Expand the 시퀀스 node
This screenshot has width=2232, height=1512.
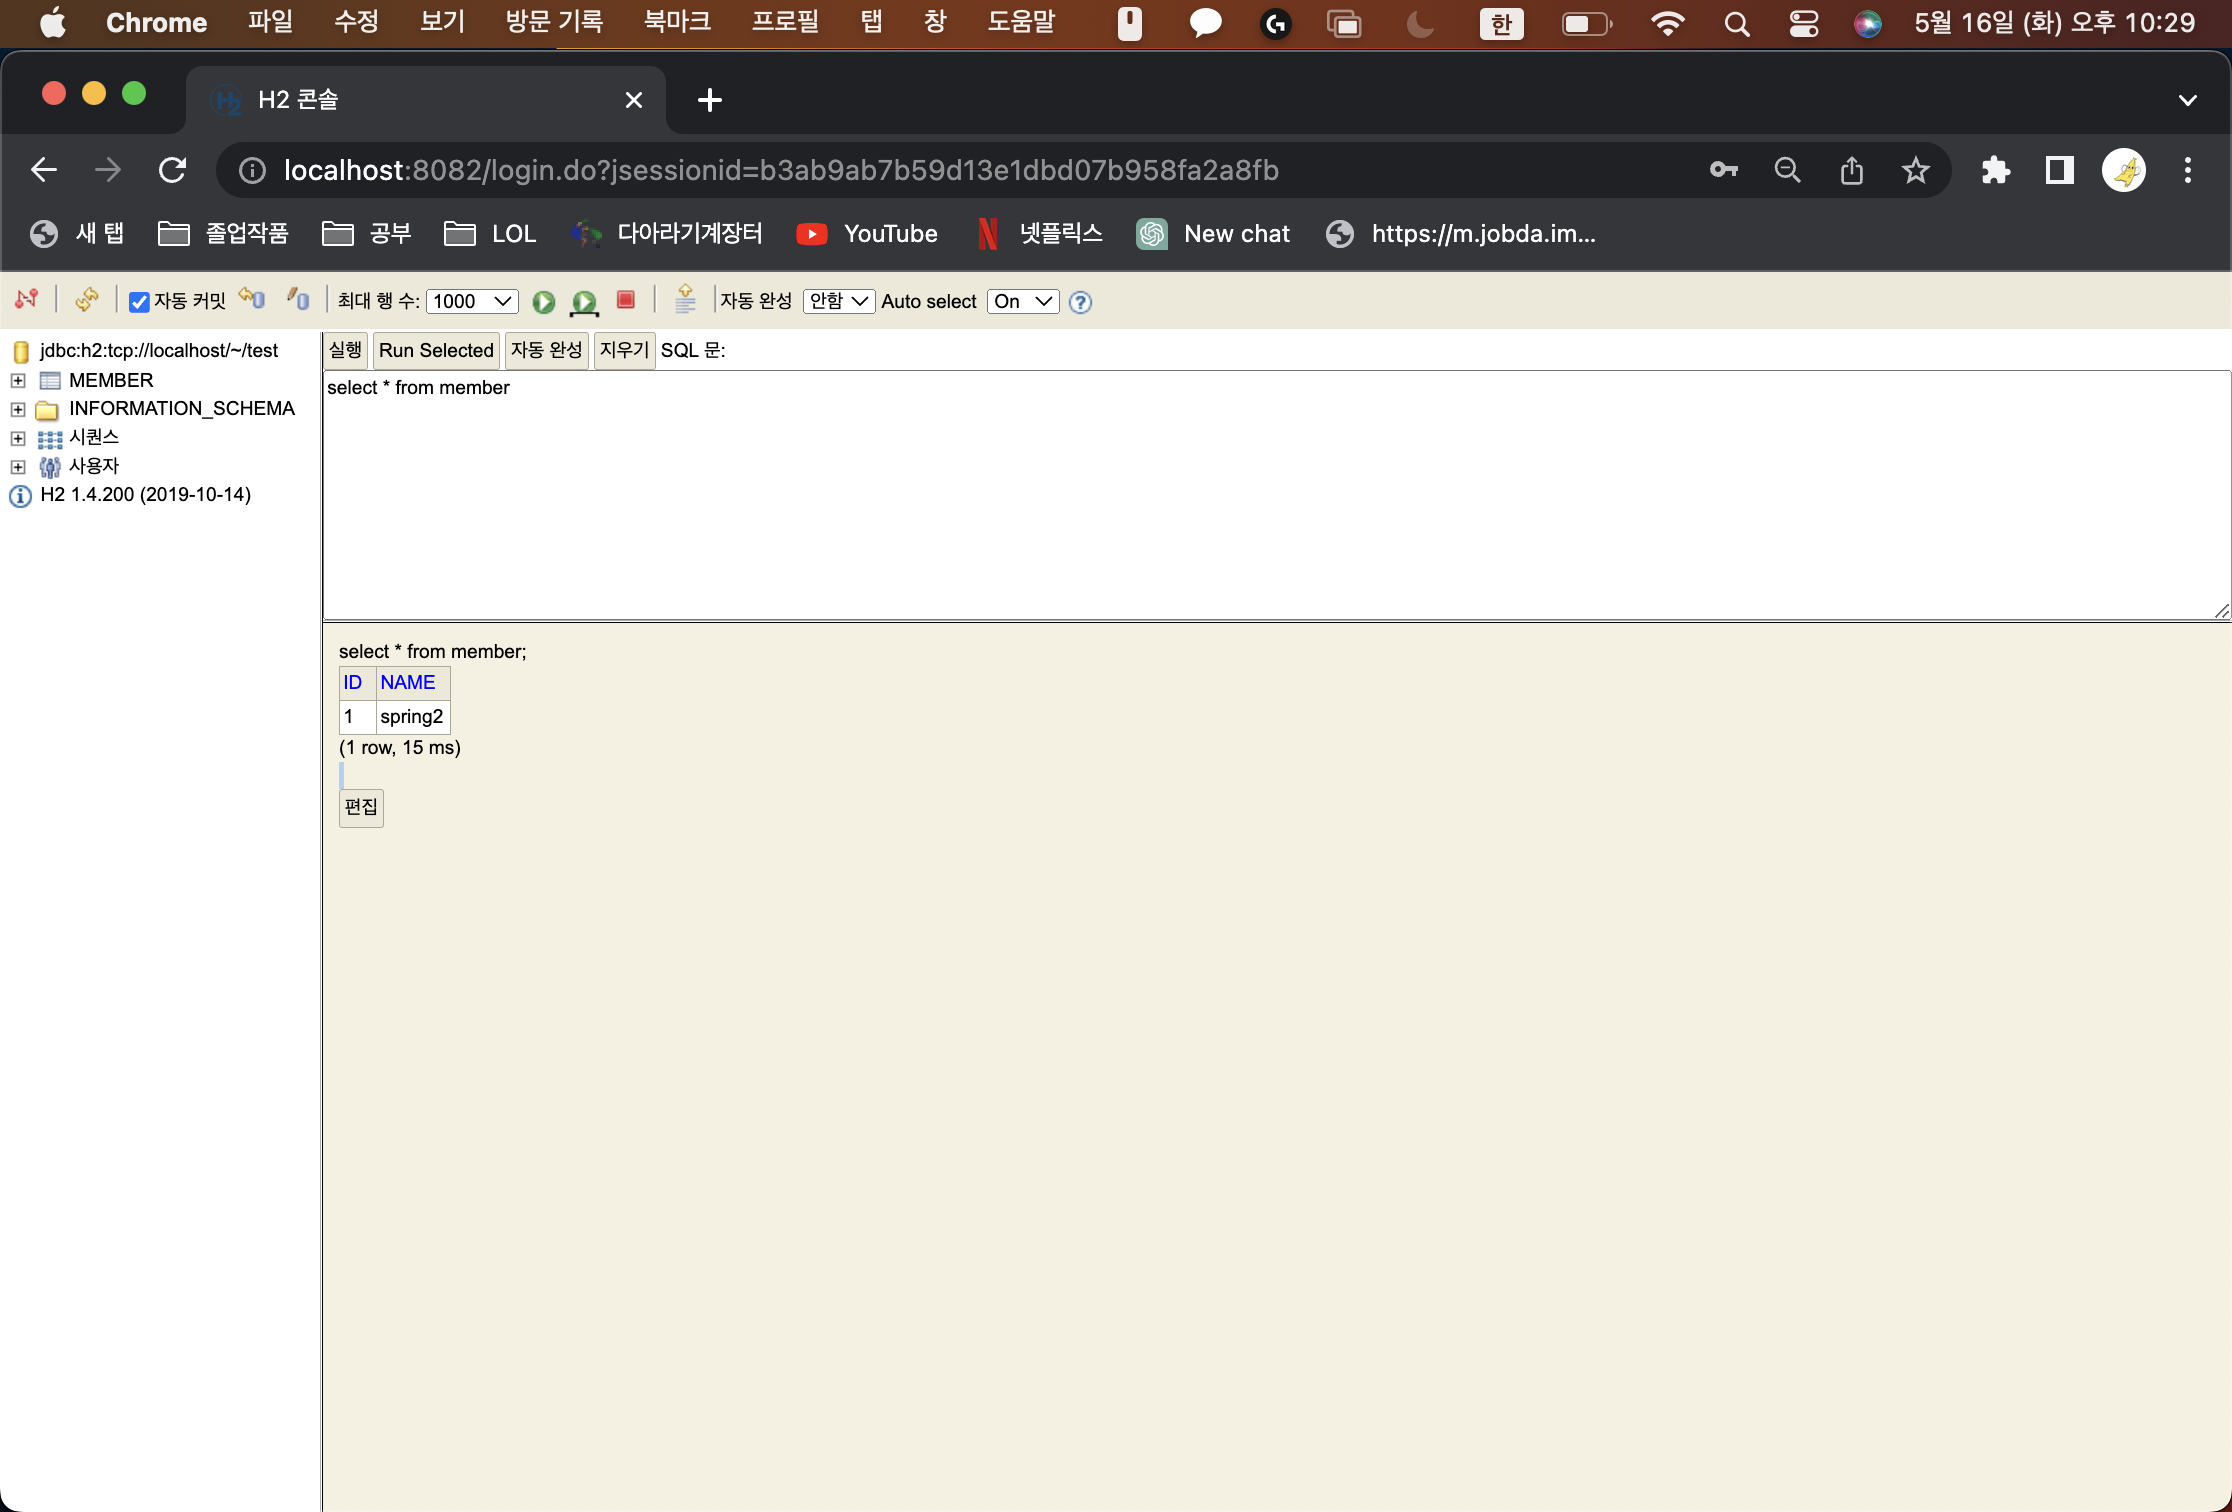[x=18, y=439]
